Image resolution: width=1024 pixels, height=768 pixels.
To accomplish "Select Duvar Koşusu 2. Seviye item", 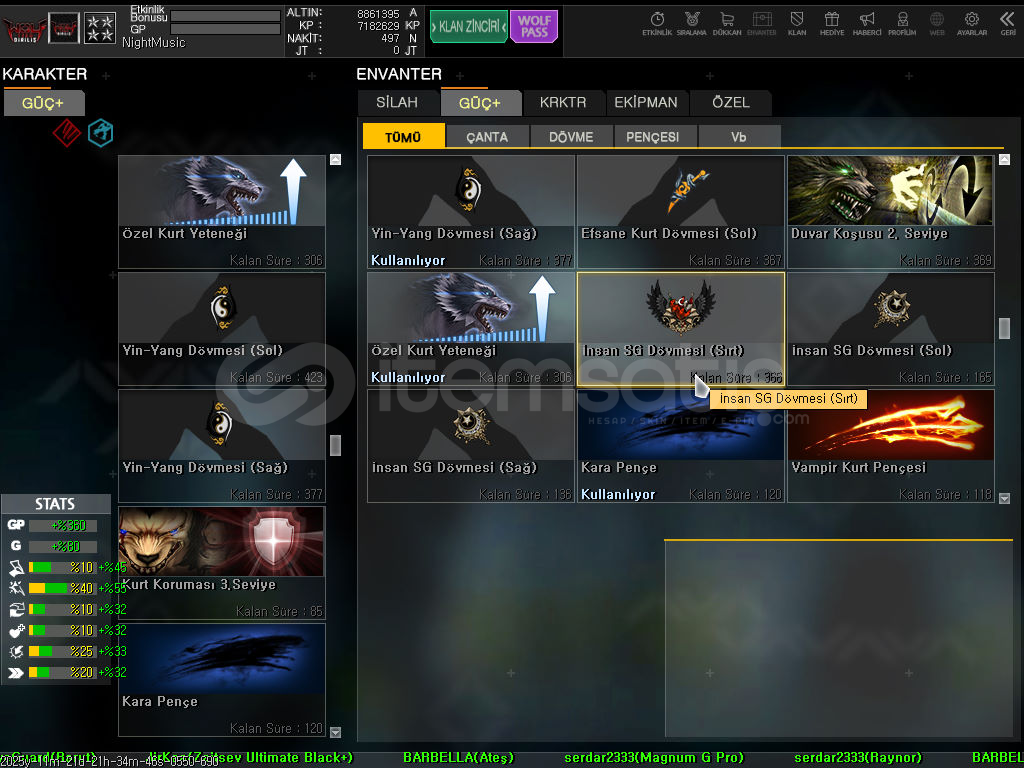I will [x=891, y=212].
